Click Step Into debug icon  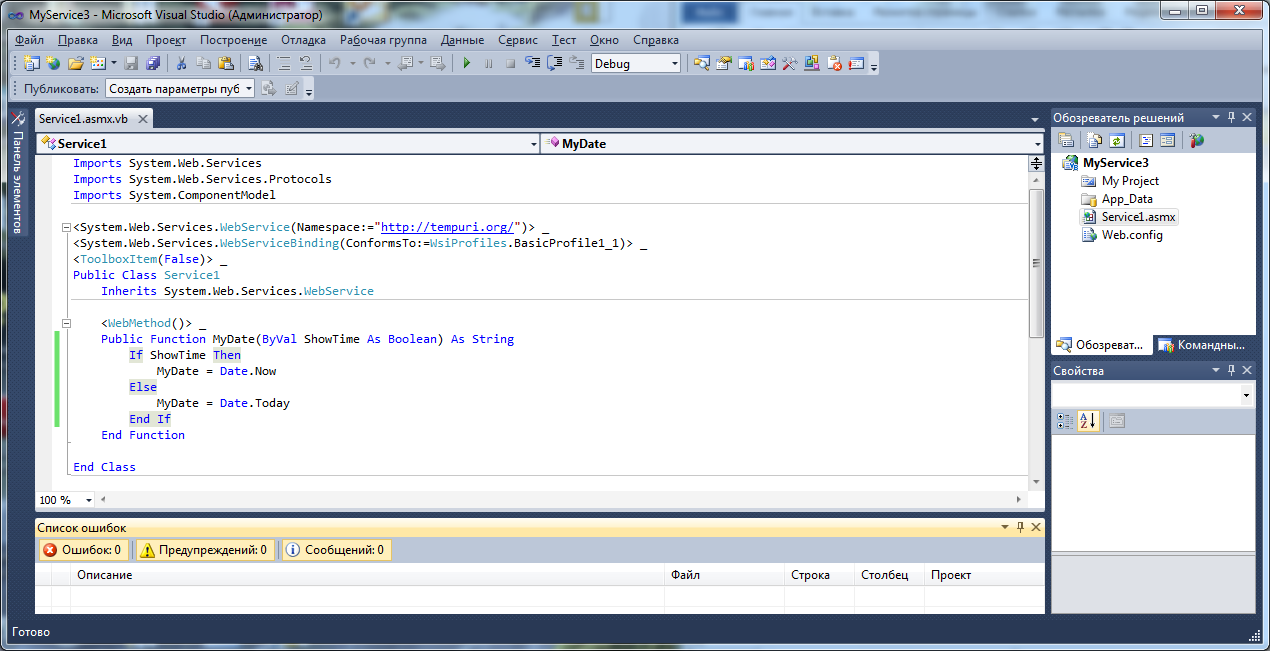[x=531, y=63]
